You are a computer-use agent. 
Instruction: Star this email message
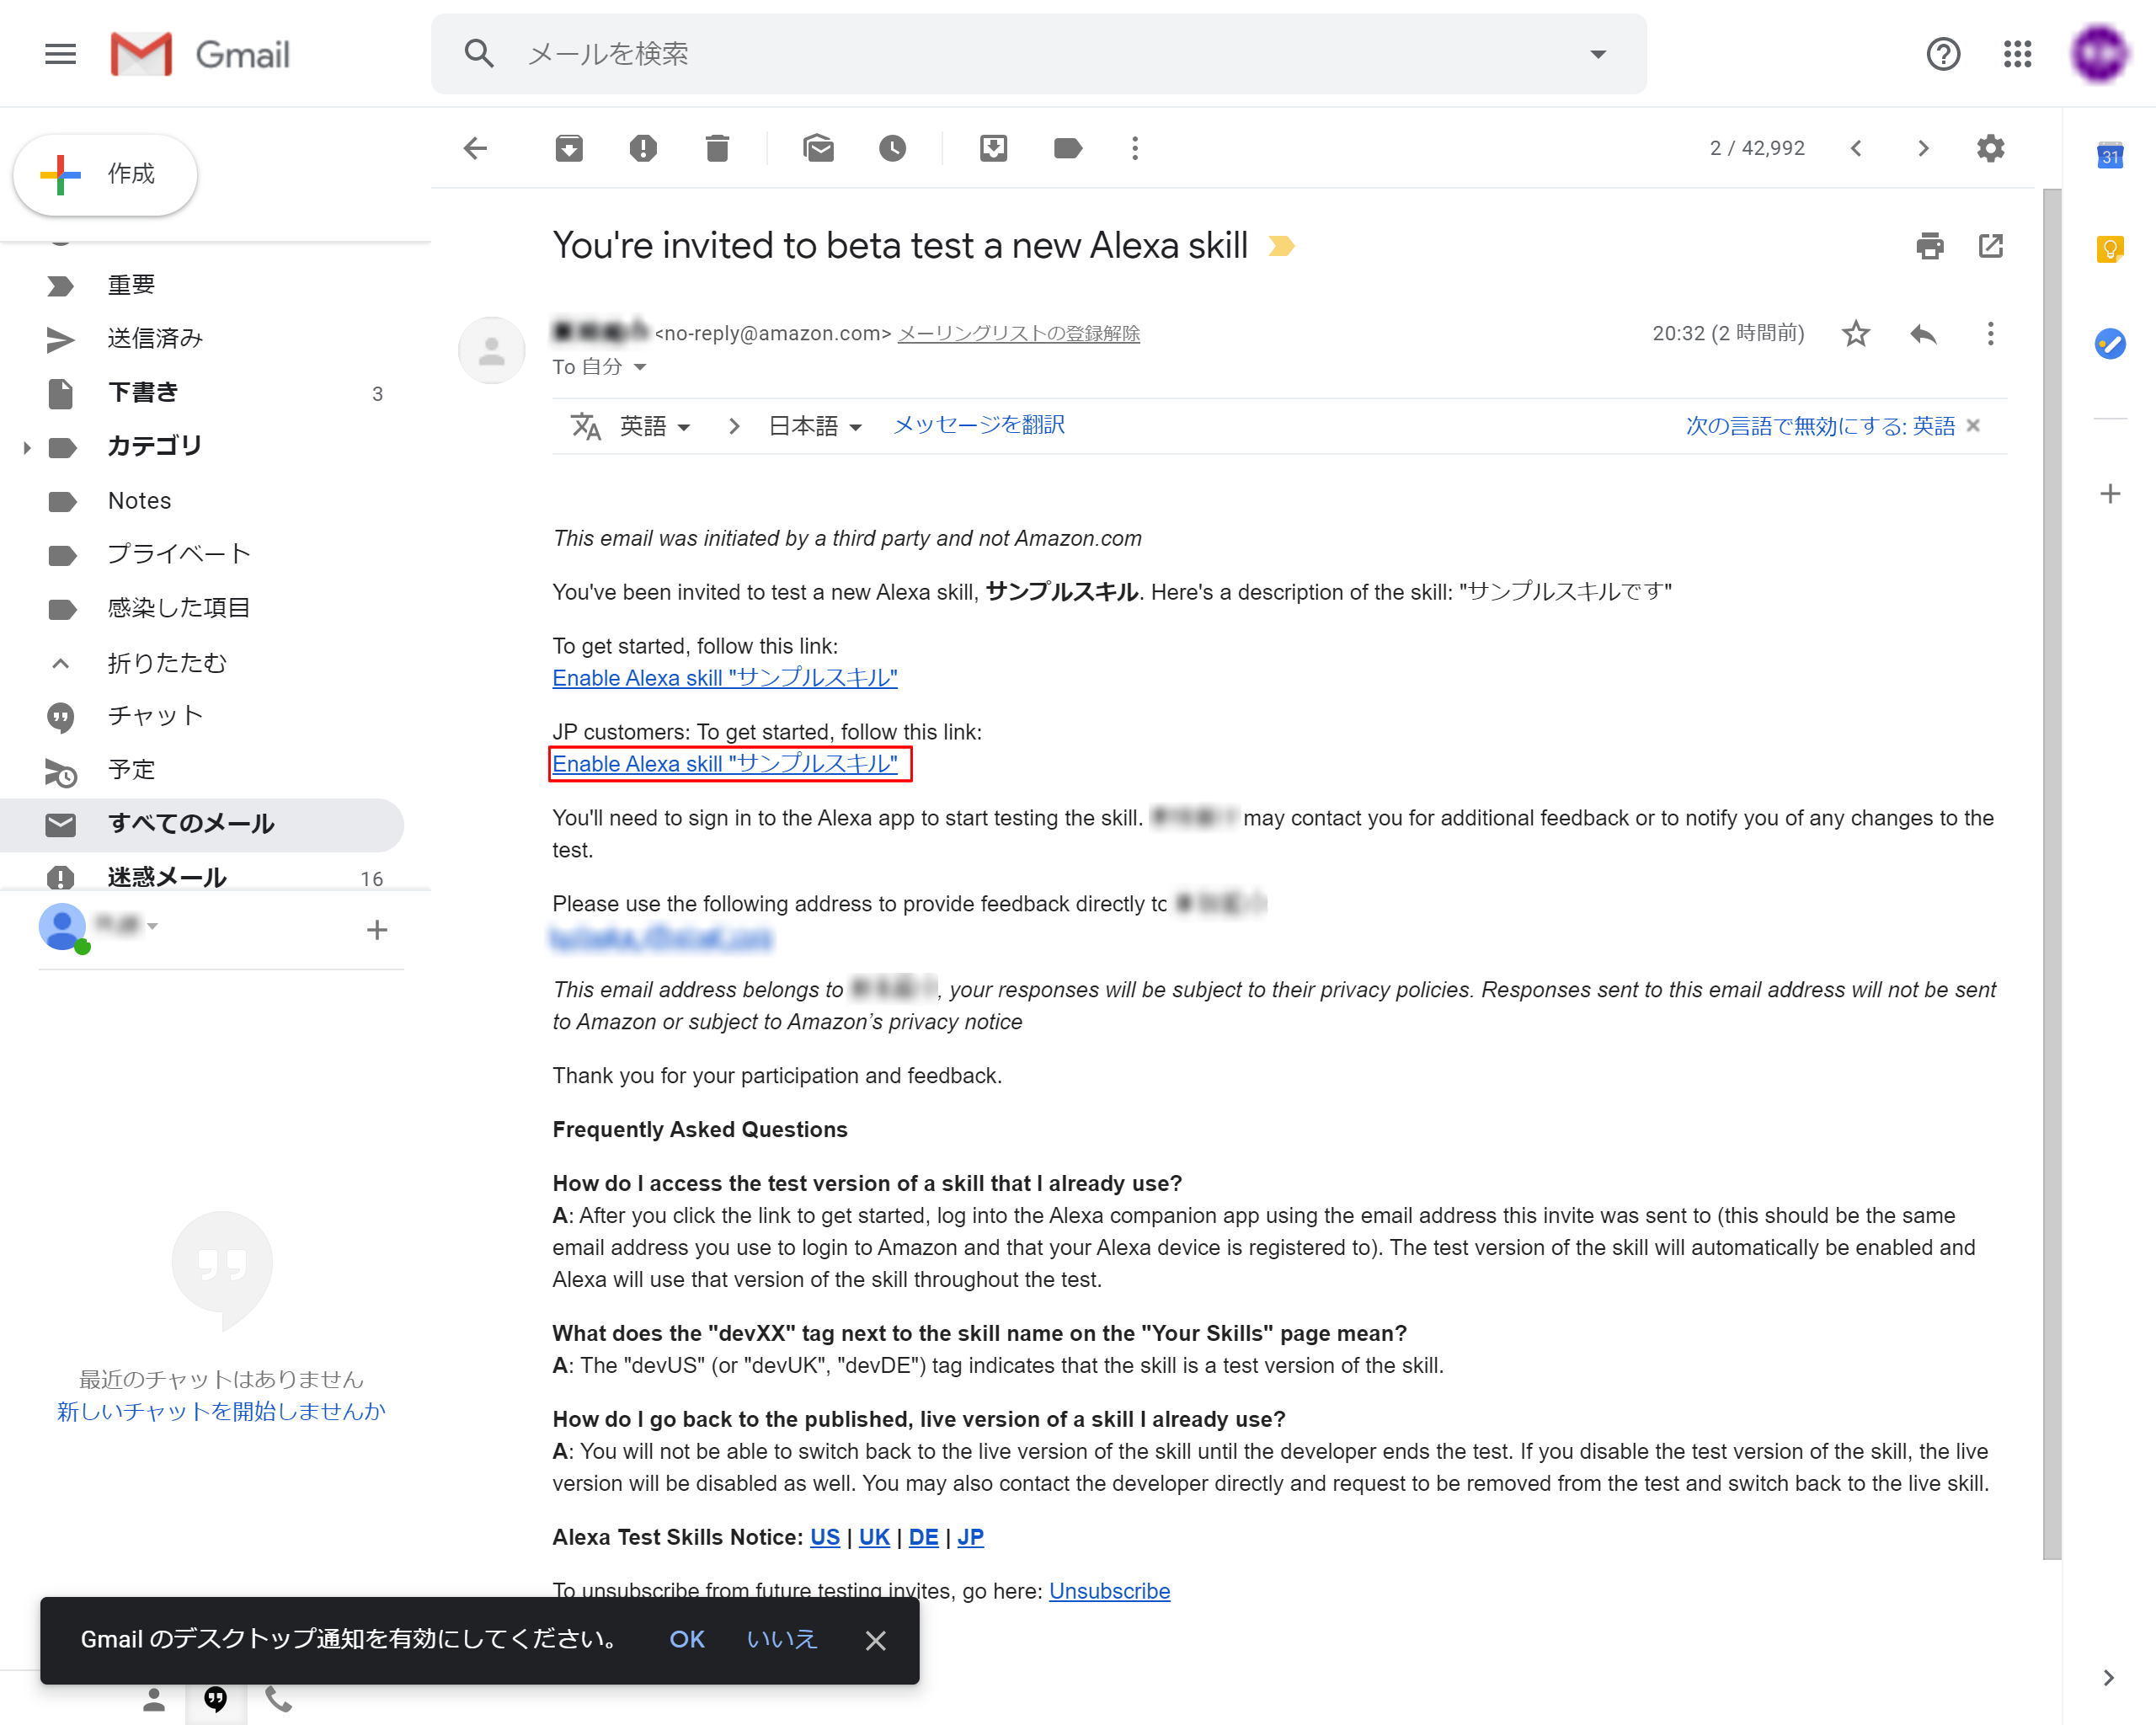[1855, 334]
